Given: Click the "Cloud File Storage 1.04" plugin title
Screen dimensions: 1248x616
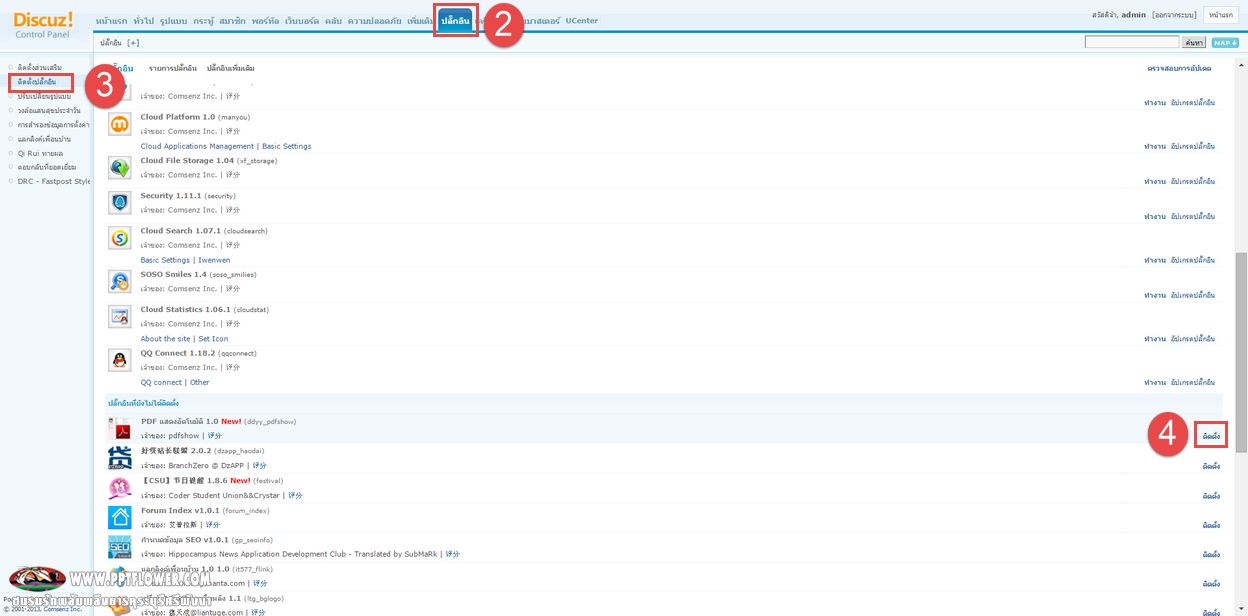Looking at the screenshot, I should 187,160.
